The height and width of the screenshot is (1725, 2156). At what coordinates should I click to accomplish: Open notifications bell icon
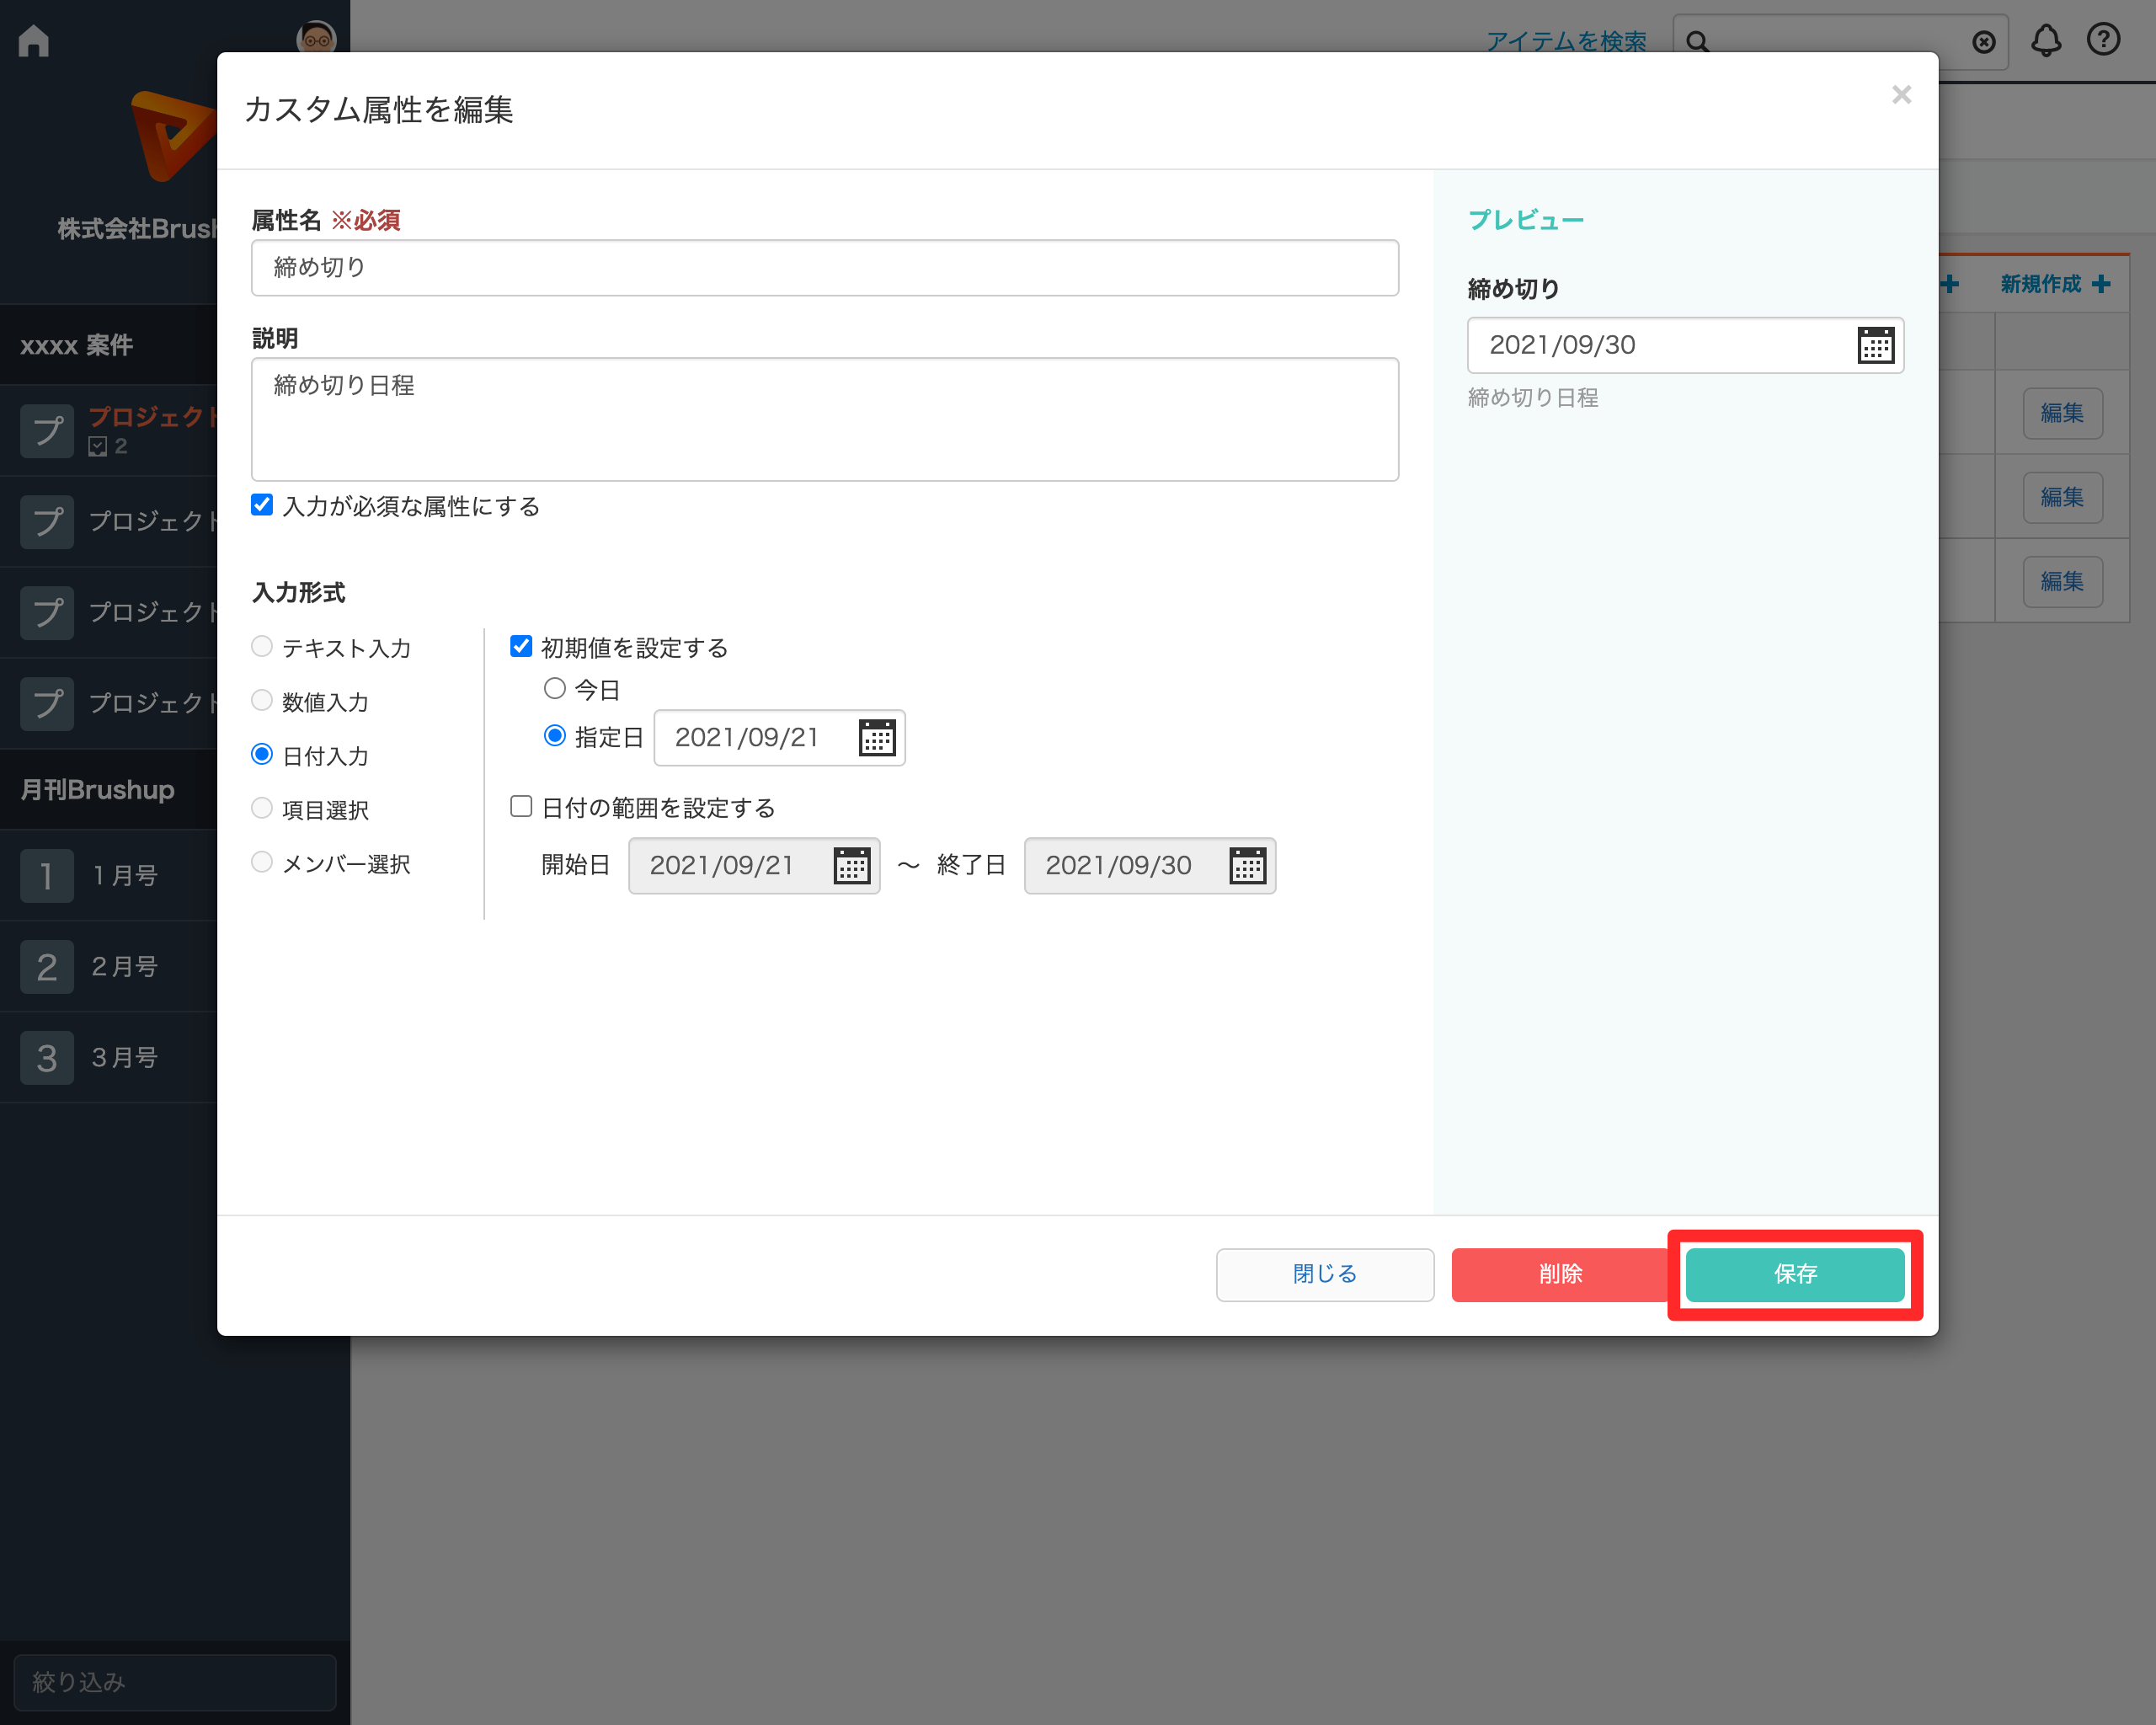[2045, 40]
